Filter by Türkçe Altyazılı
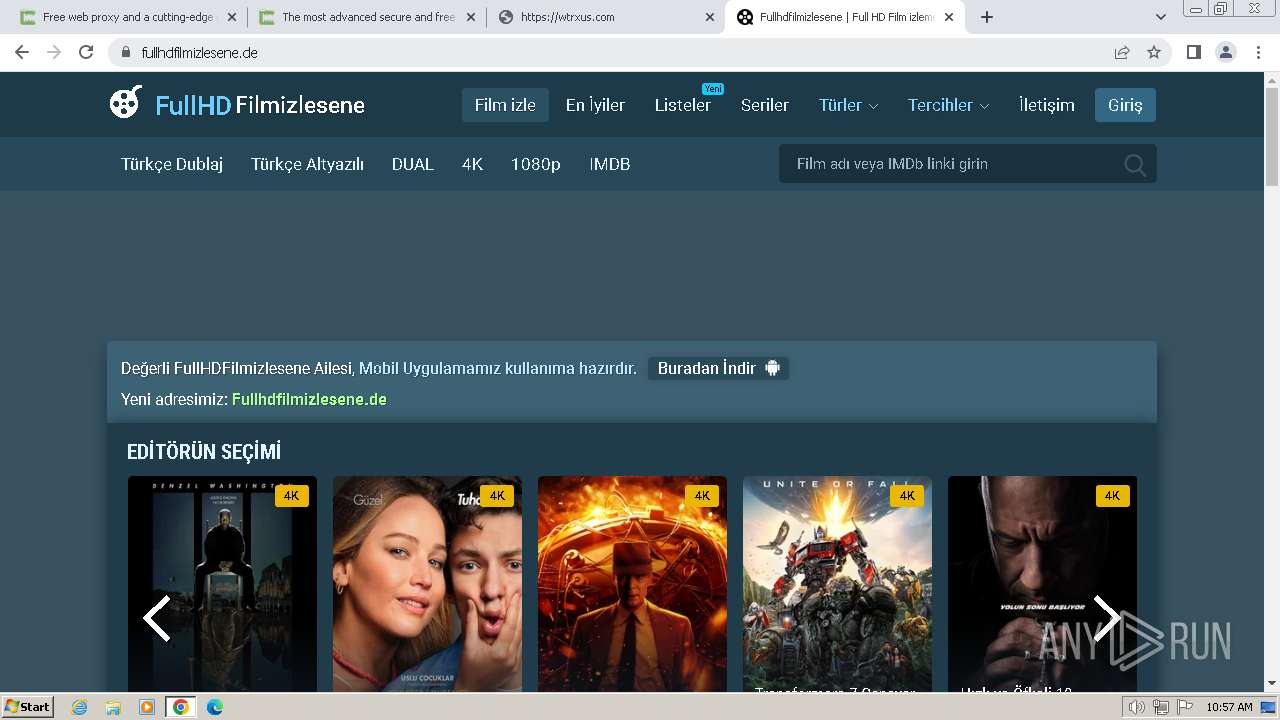The height and width of the screenshot is (720, 1280). click(307, 164)
